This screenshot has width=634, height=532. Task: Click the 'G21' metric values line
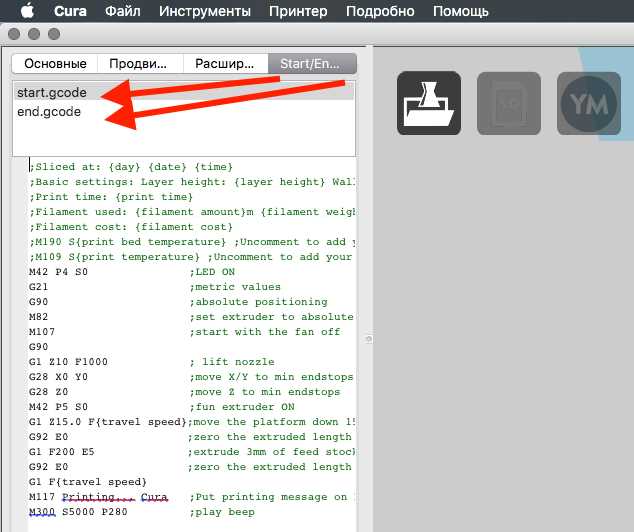[155, 287]
